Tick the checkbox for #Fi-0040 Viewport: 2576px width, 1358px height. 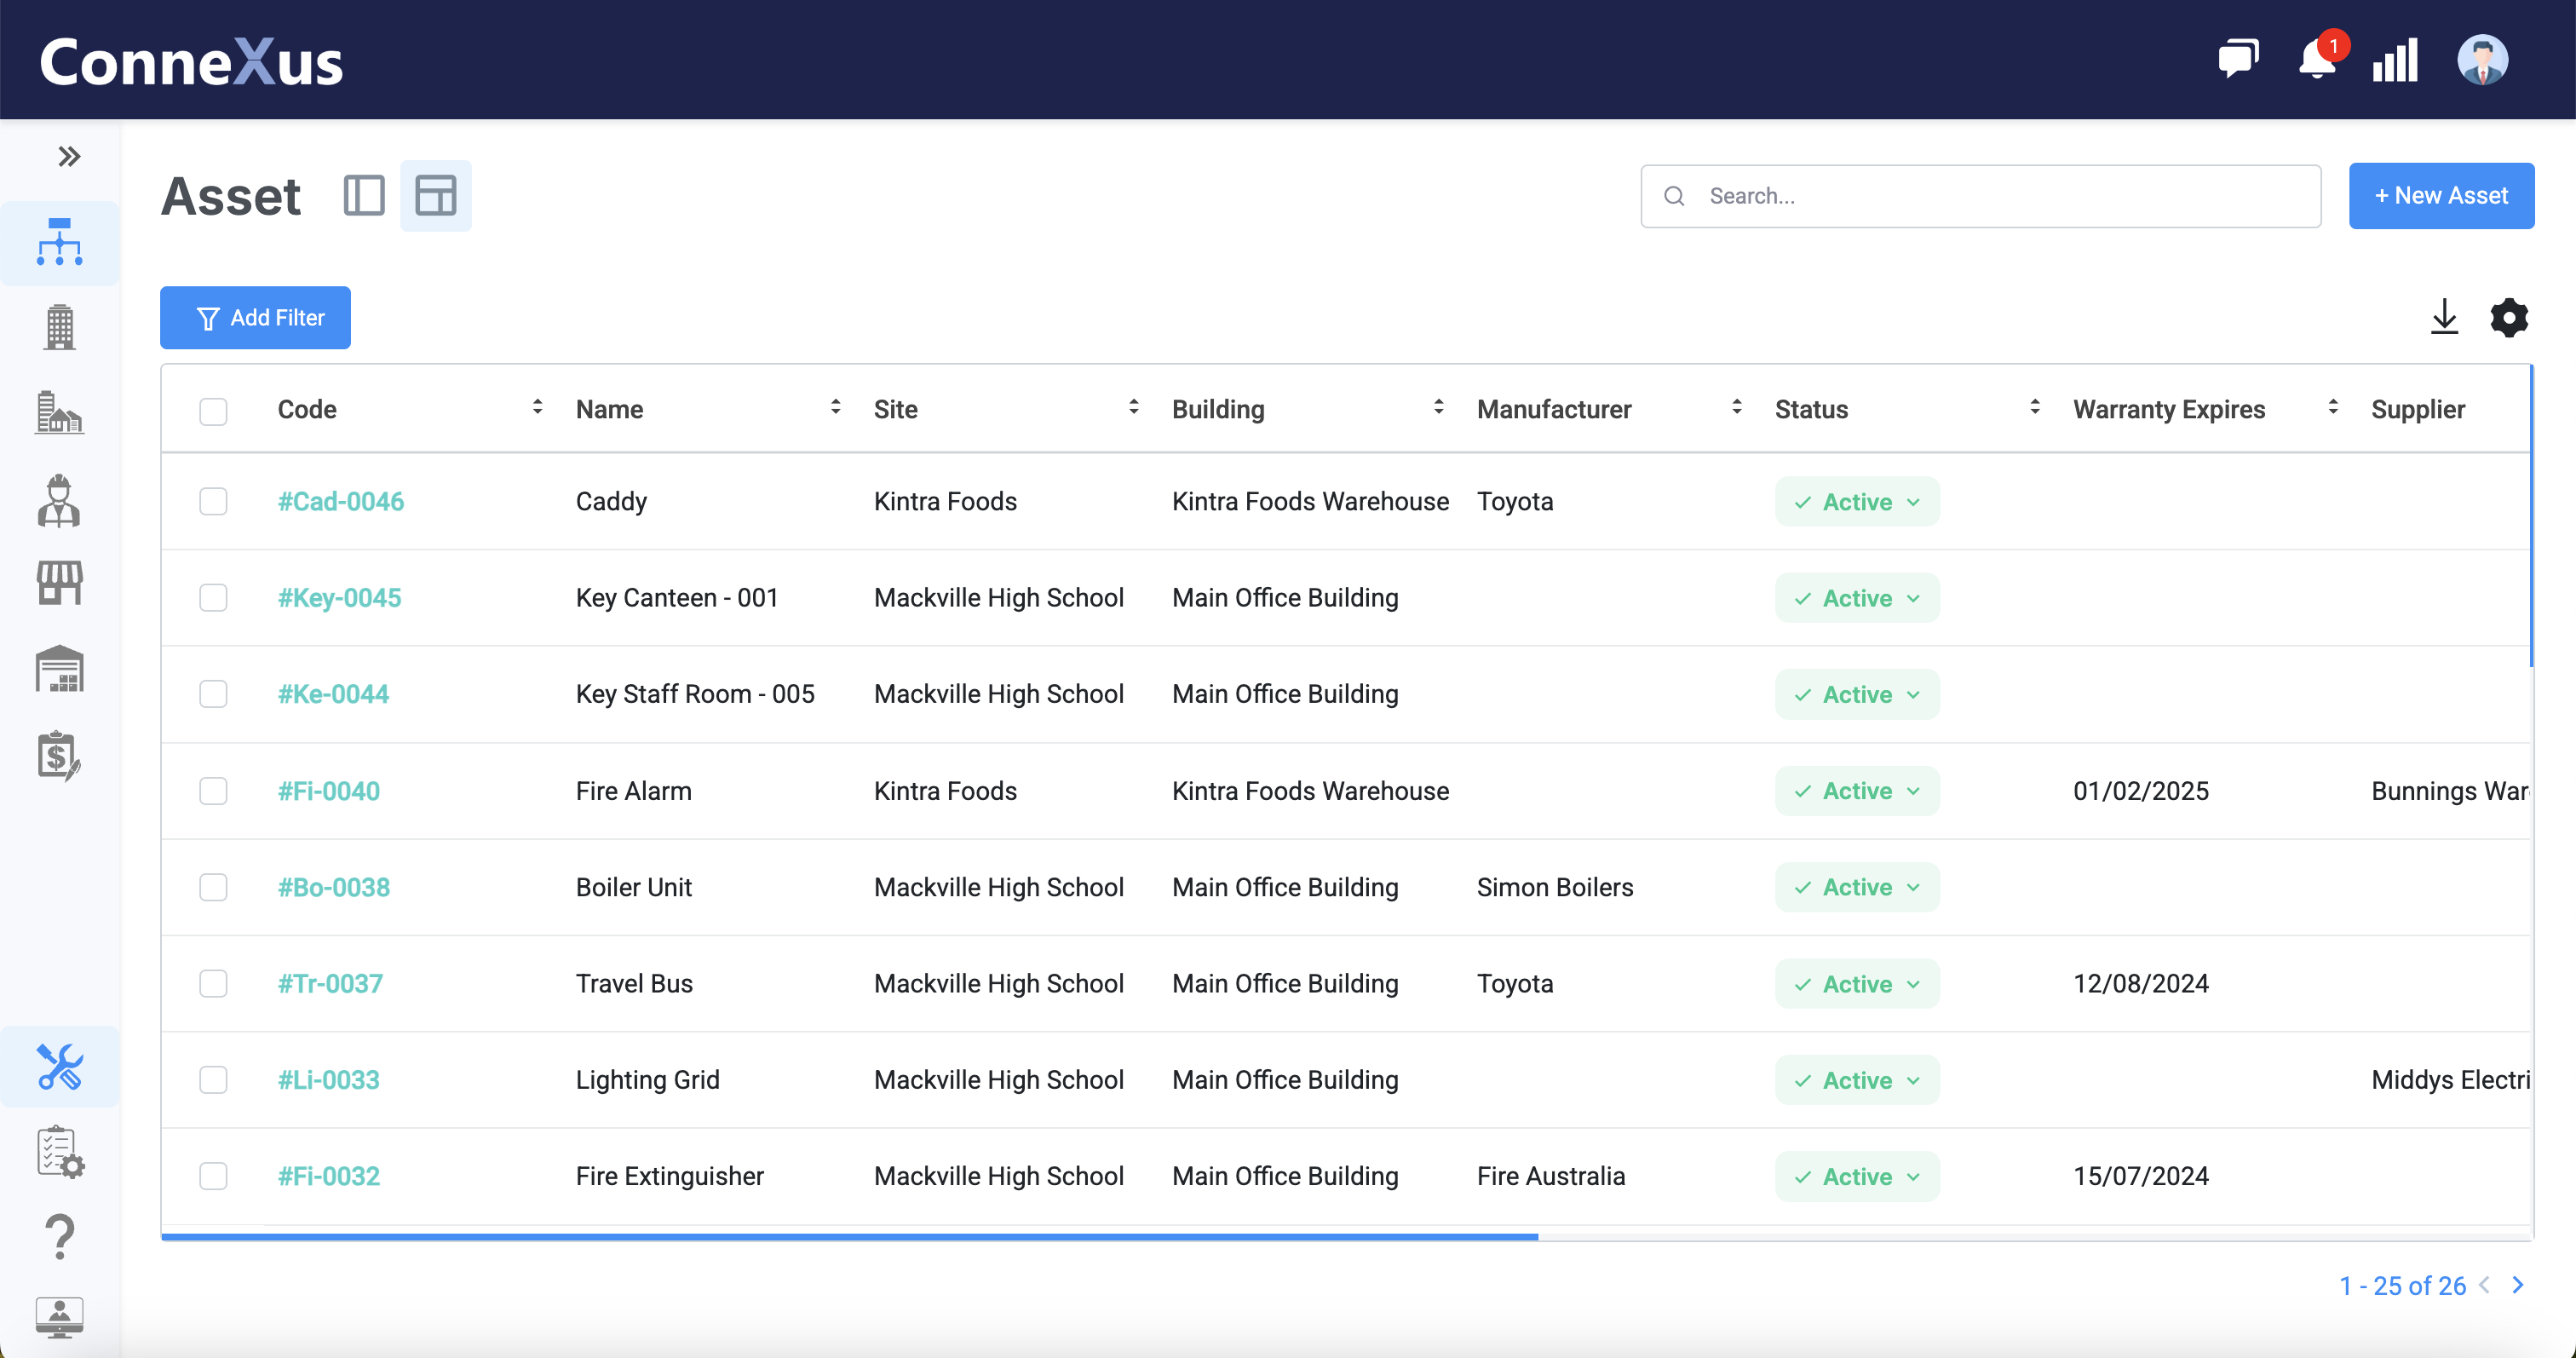coord(213,790)
